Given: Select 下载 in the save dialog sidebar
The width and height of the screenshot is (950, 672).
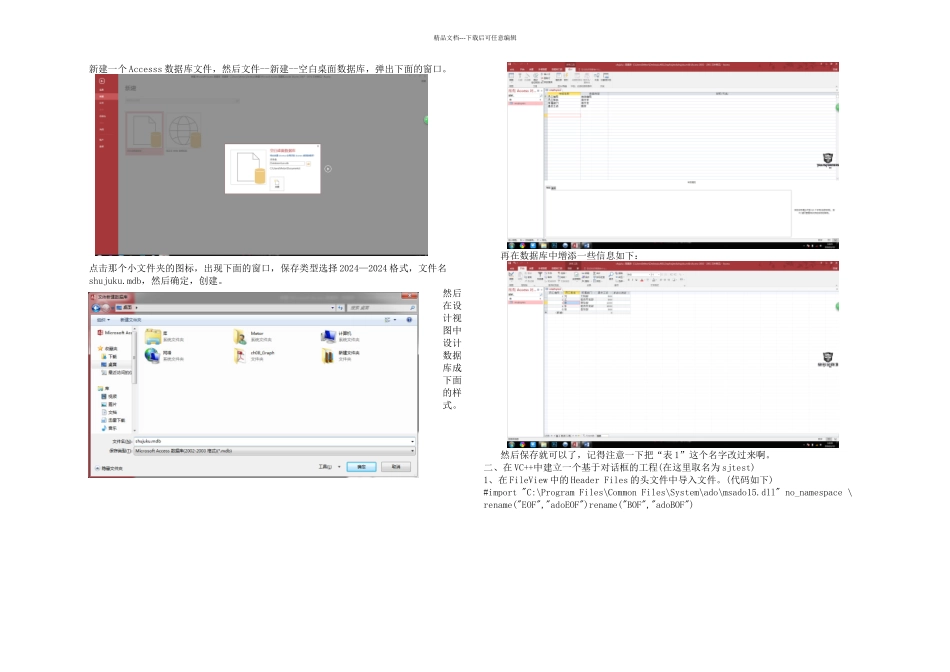Looking at the screenshot, I should coord(110,356).
